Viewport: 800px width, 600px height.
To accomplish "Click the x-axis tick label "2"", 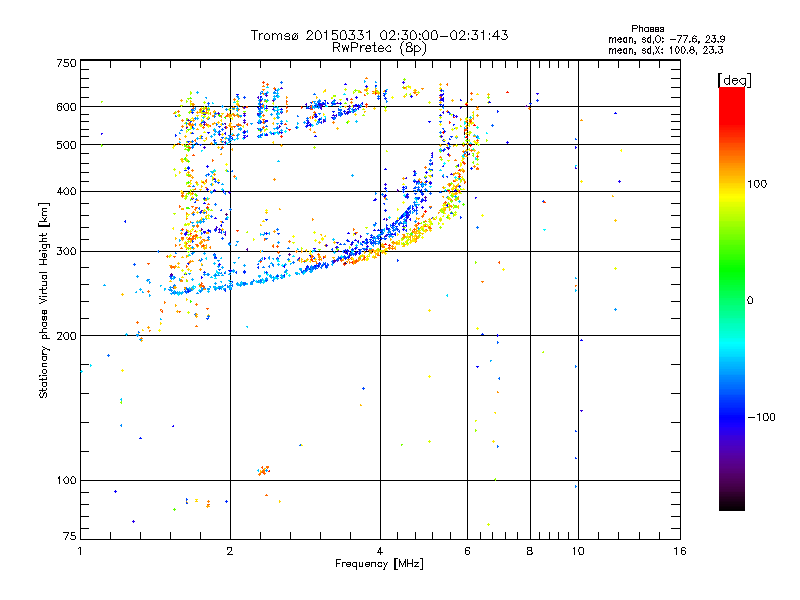I will coord(230,551).
